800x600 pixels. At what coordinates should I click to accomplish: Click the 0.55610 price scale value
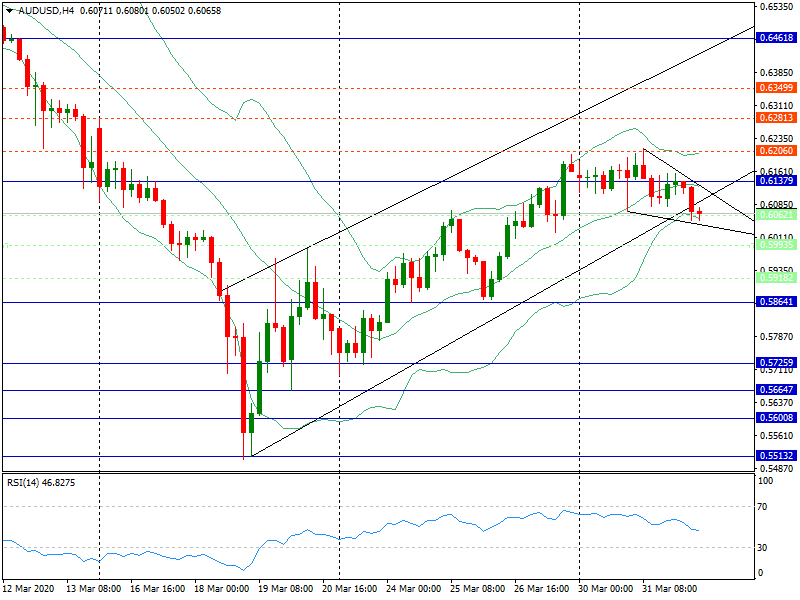pos(777,436)
